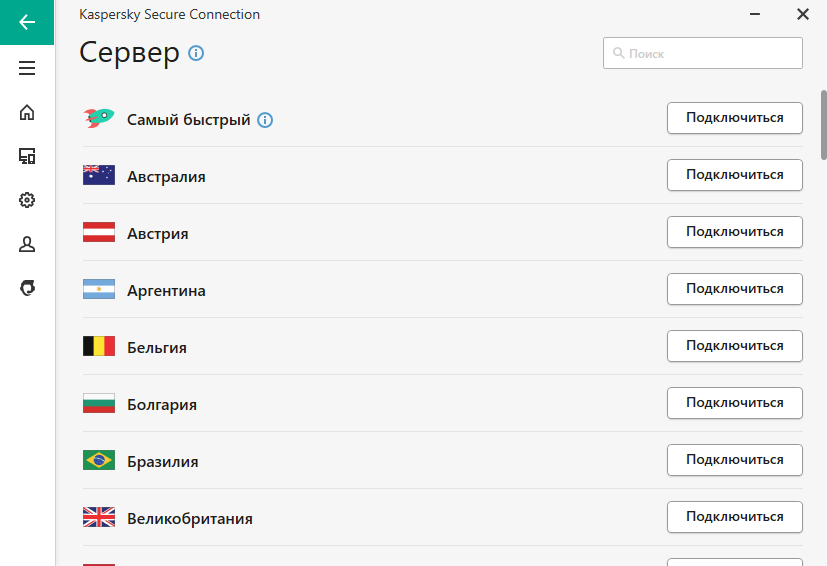Connect to the Болгария server
827x566 pixels.
click(x=735, y=402)
